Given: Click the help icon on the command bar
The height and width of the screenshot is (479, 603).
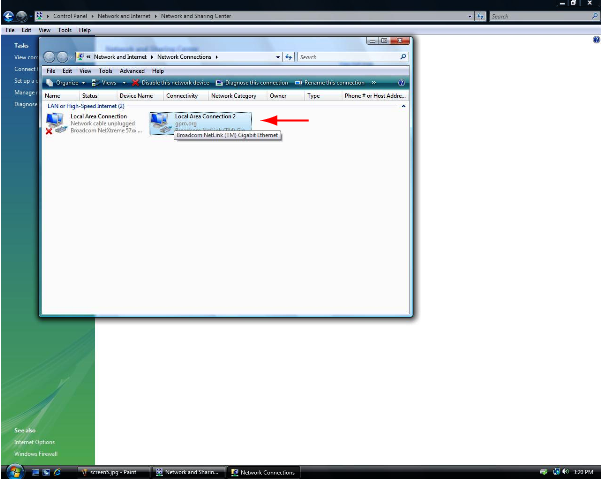Looking at the screenshot, I should coord(403,83).
